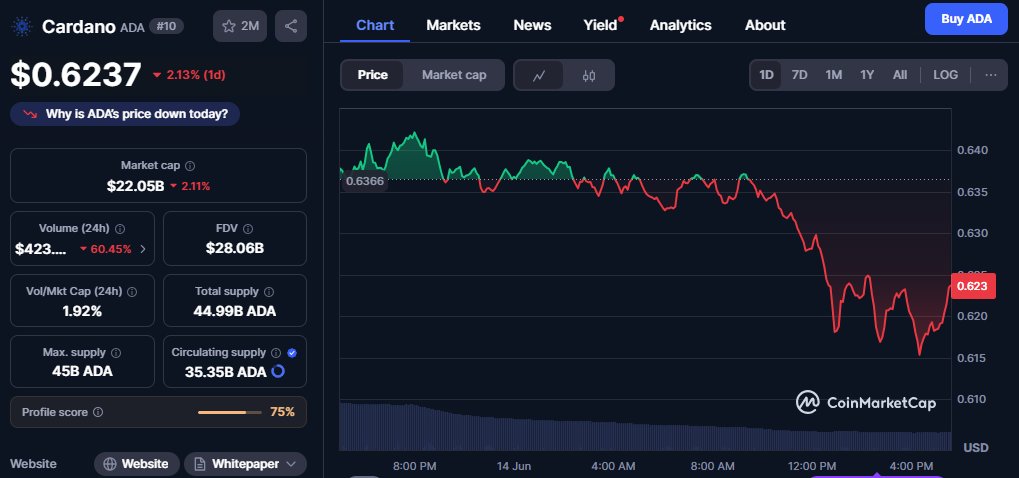Show Volume (24h) info icon
Viewport: 1019px width, 478px height.
tap(120, 229)
